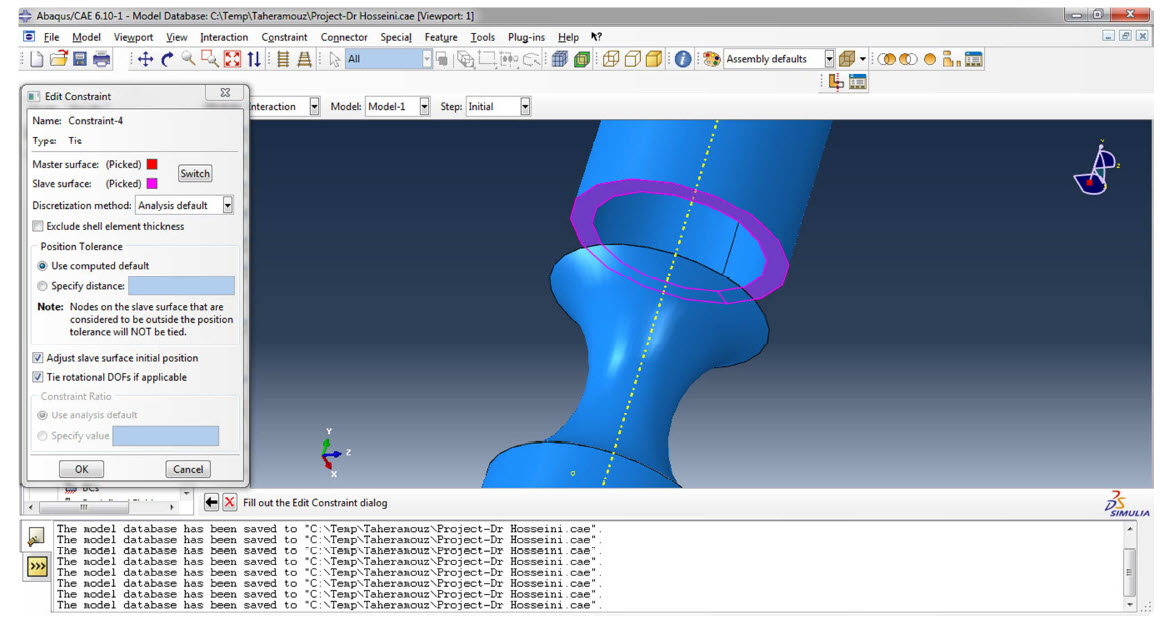The height and width of the screenshot is (620, 1160).
Task: Click the Cycle Views arrows icon
Action: (254, 59)
